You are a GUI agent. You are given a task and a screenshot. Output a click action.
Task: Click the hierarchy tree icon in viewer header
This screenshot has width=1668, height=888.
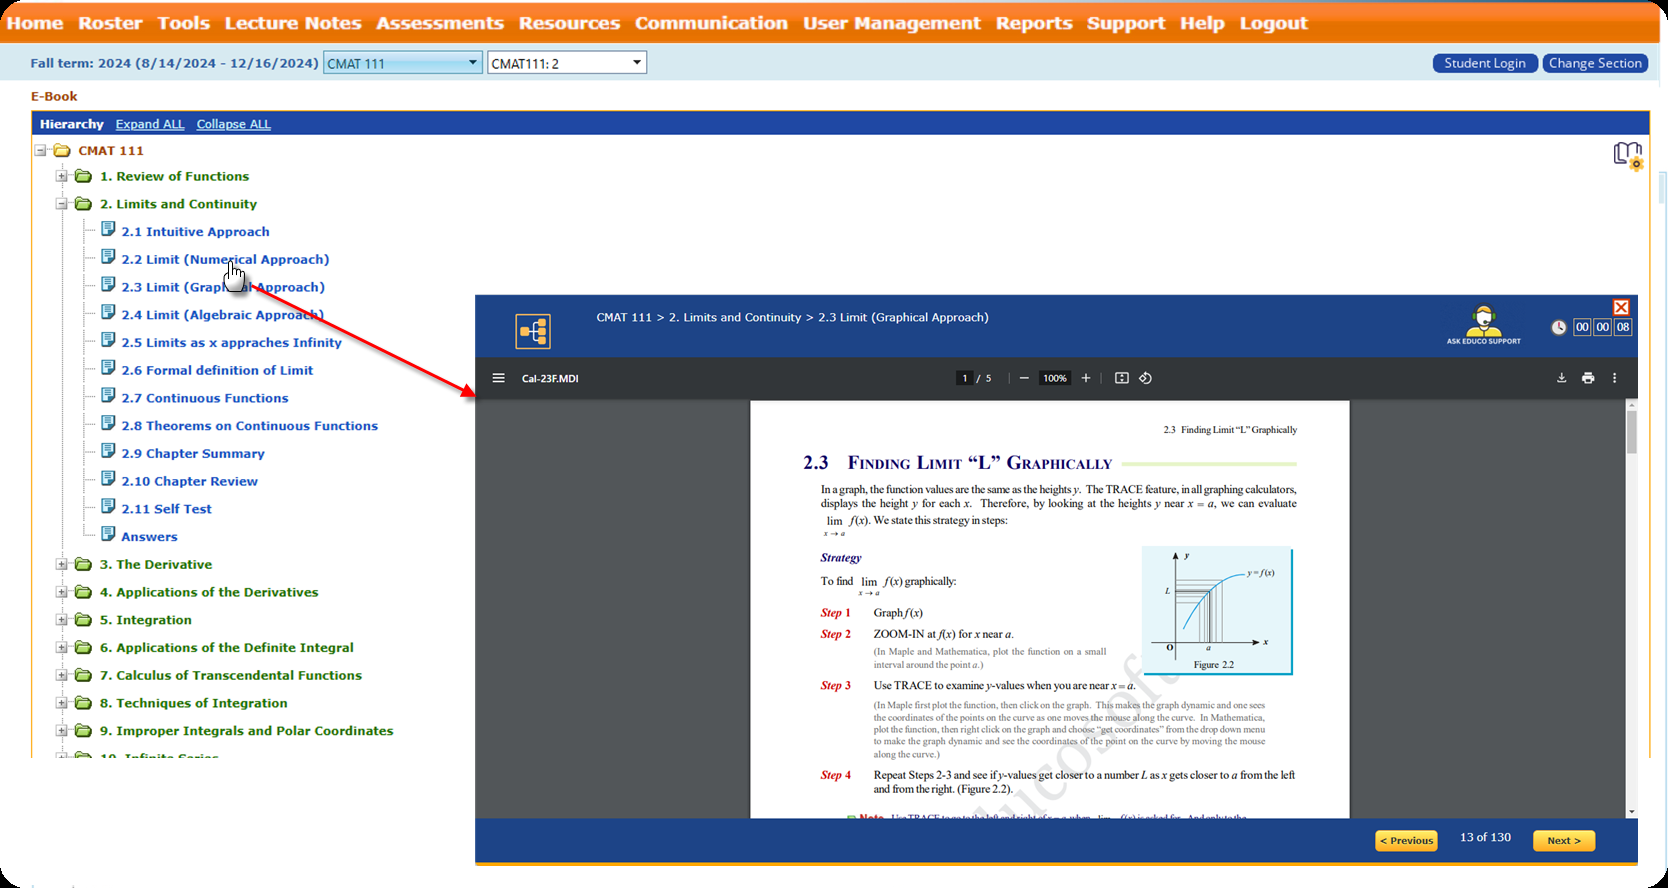click(533, 331)
